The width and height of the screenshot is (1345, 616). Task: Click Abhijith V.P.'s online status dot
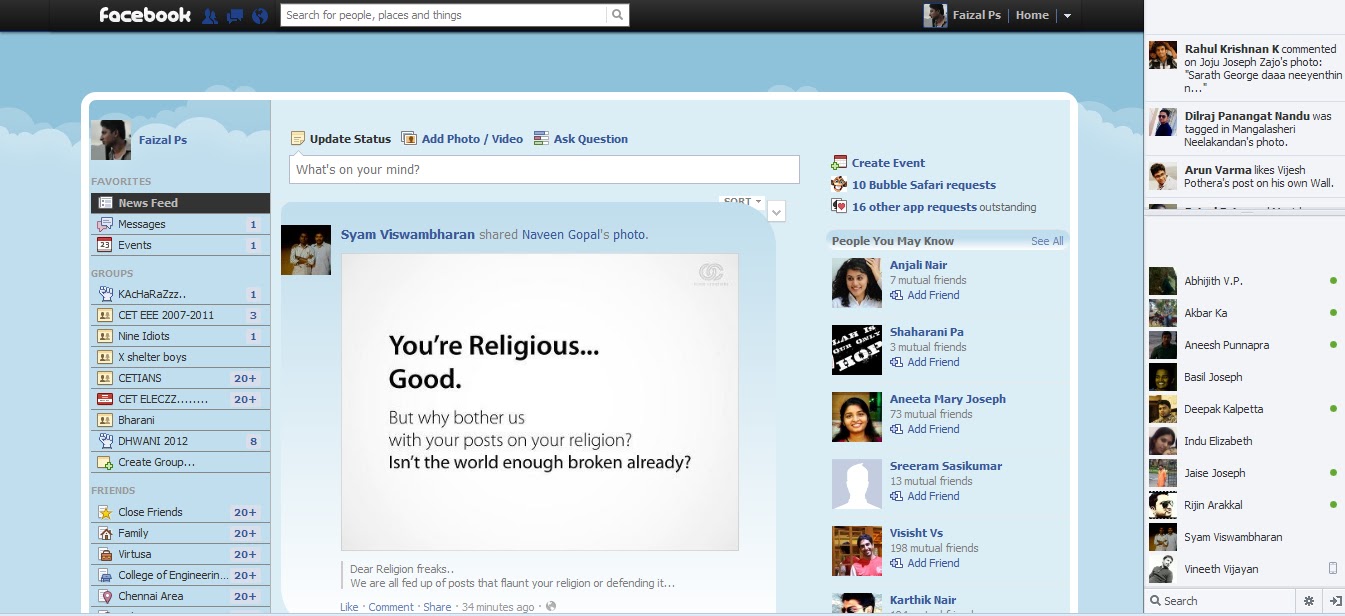(x=1331, y=281)
